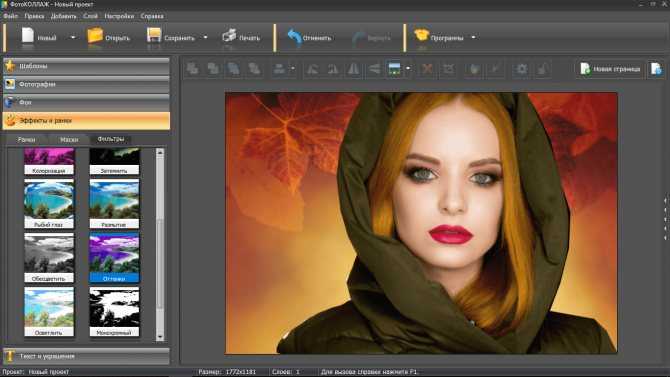Click the page icon right of Новая страница

tap(656, 69)
